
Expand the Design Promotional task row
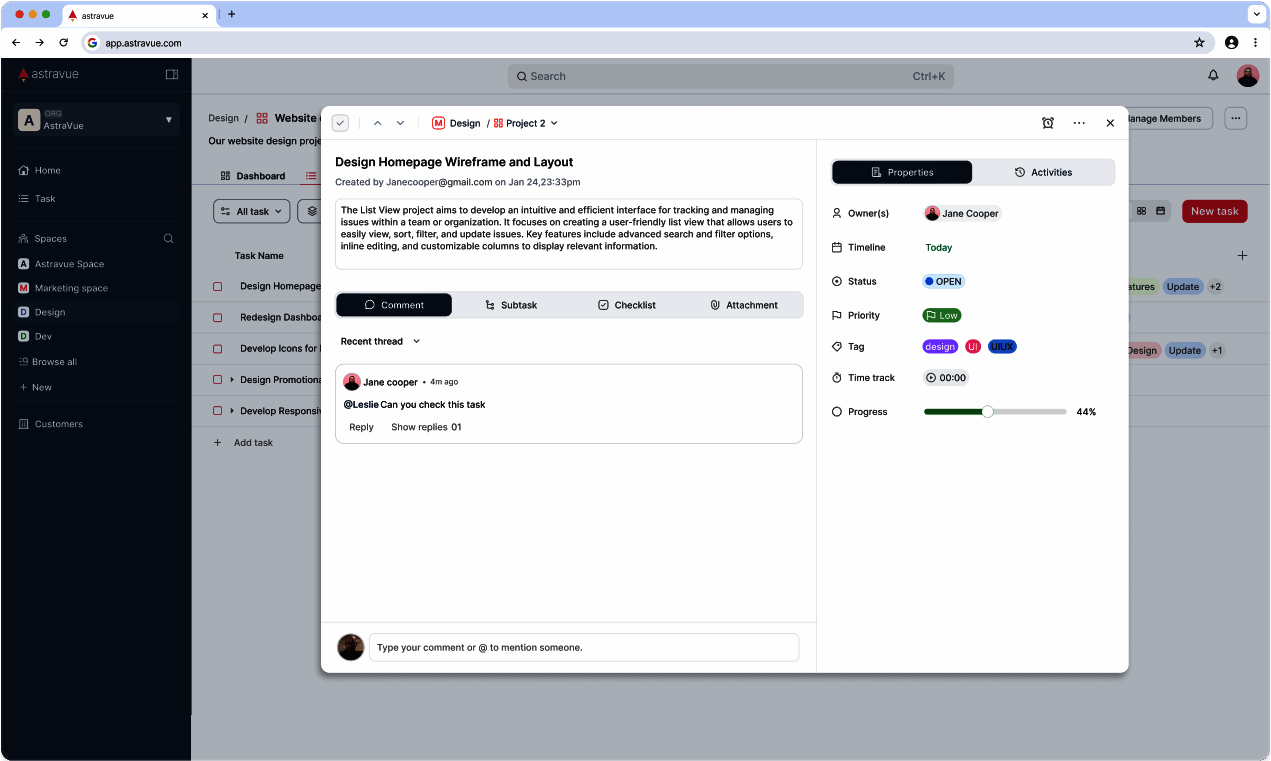pos(232,380)
